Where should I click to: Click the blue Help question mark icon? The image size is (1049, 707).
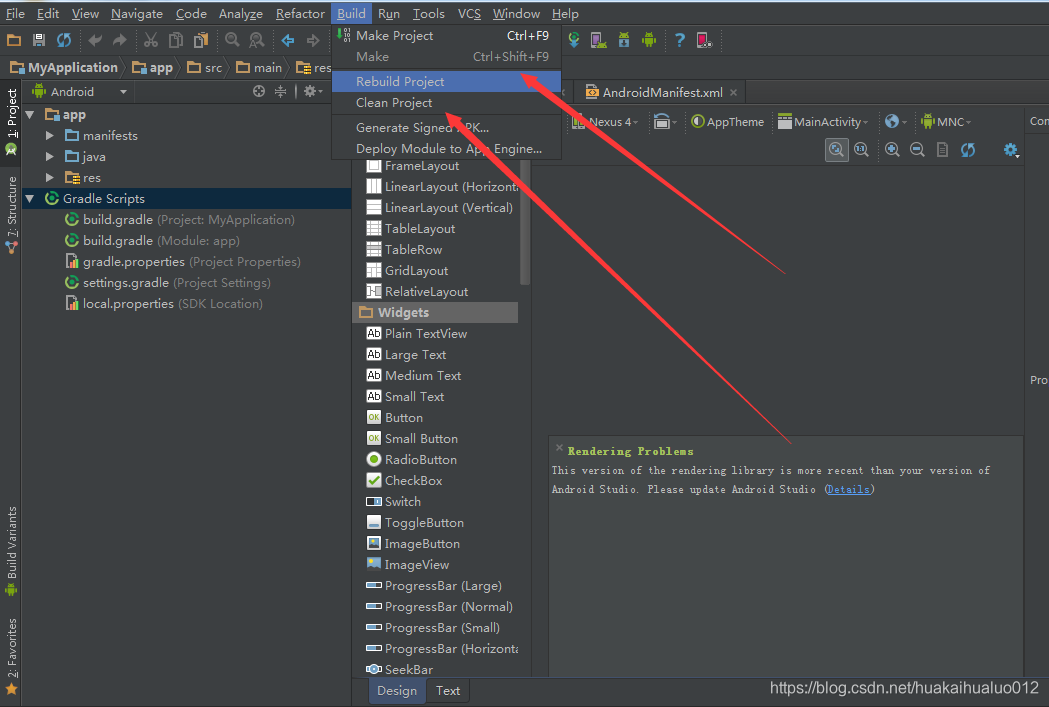pyautogui.click(x=680, y=40)
